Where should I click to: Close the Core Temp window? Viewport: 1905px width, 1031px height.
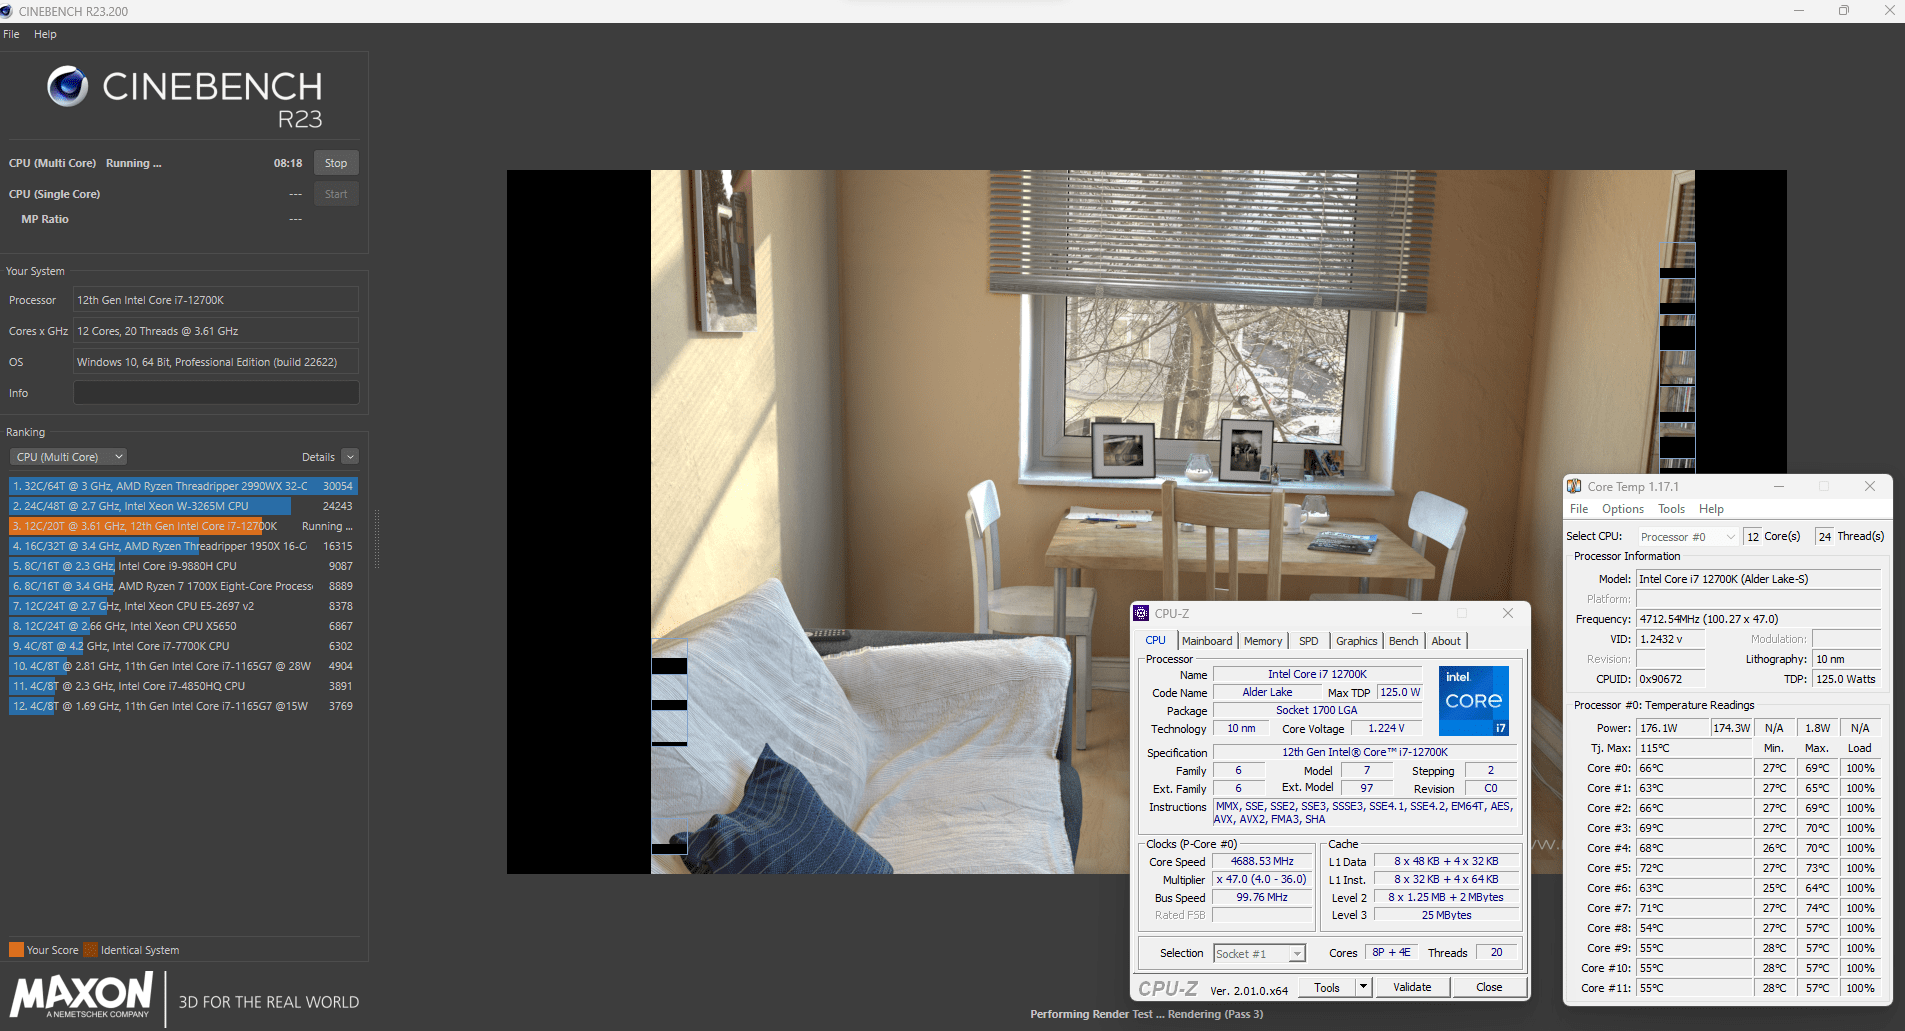[1869, 486]
